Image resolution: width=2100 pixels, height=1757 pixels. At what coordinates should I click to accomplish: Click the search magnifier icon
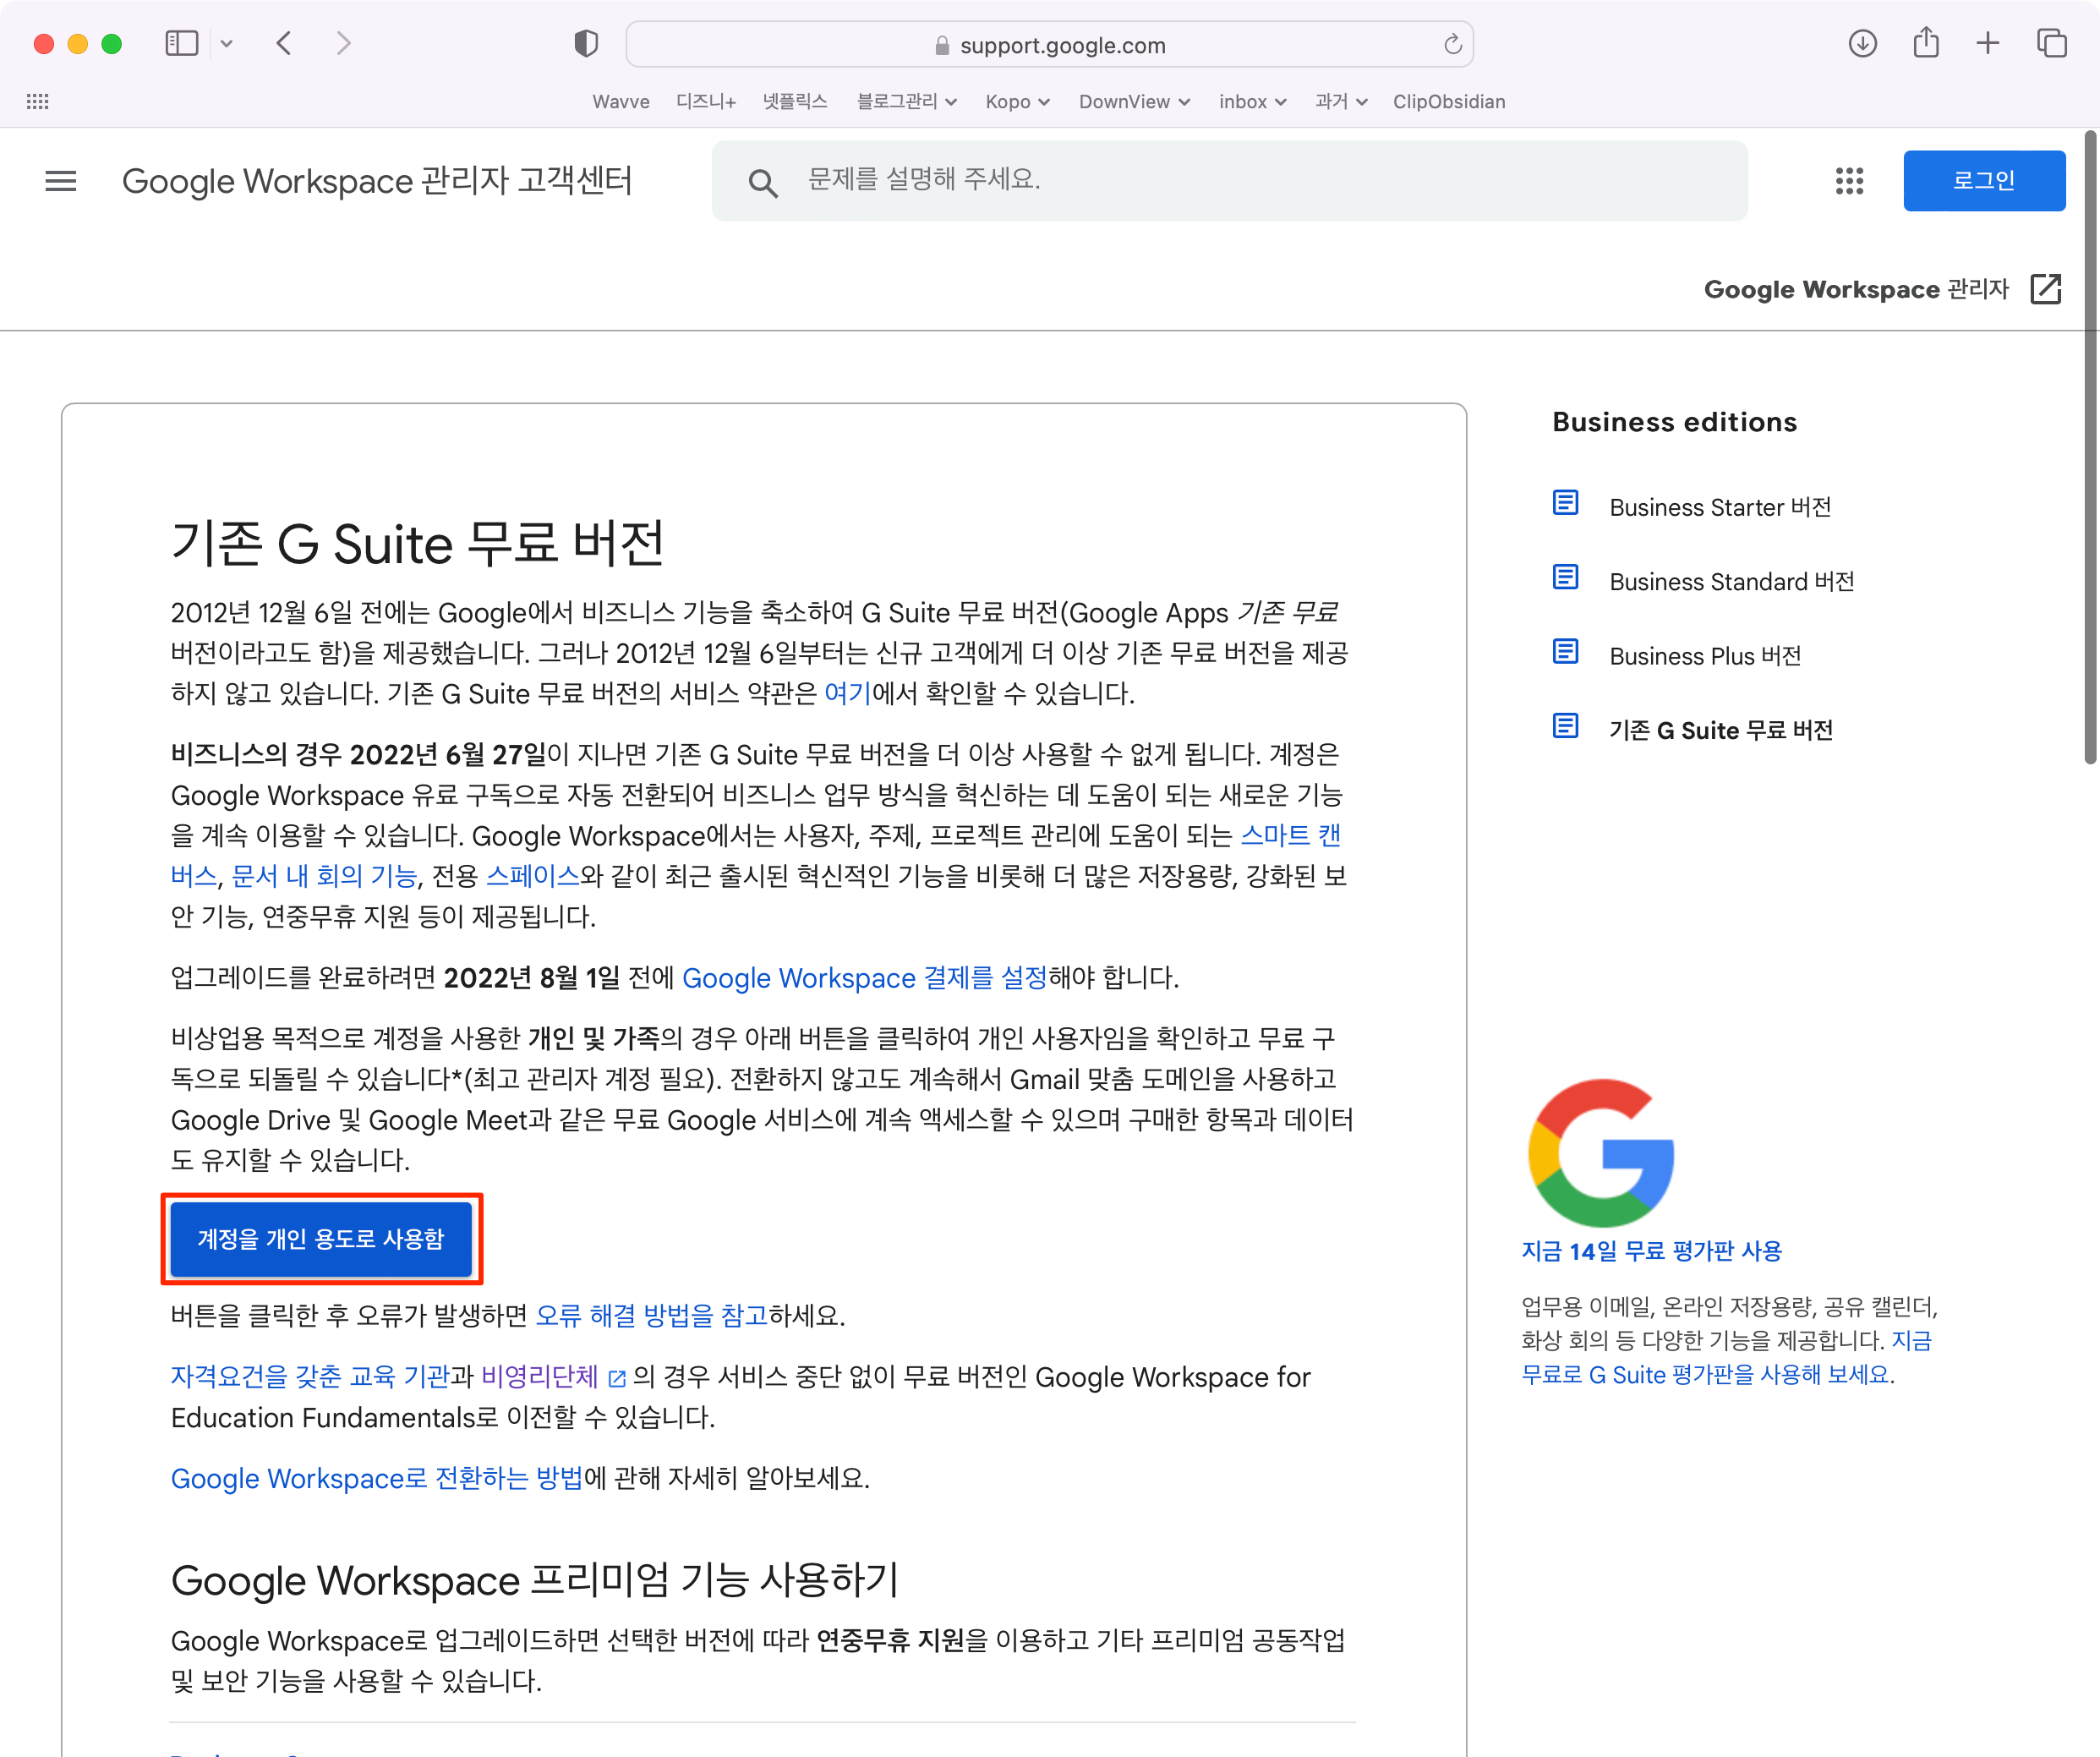pos(762,183)
